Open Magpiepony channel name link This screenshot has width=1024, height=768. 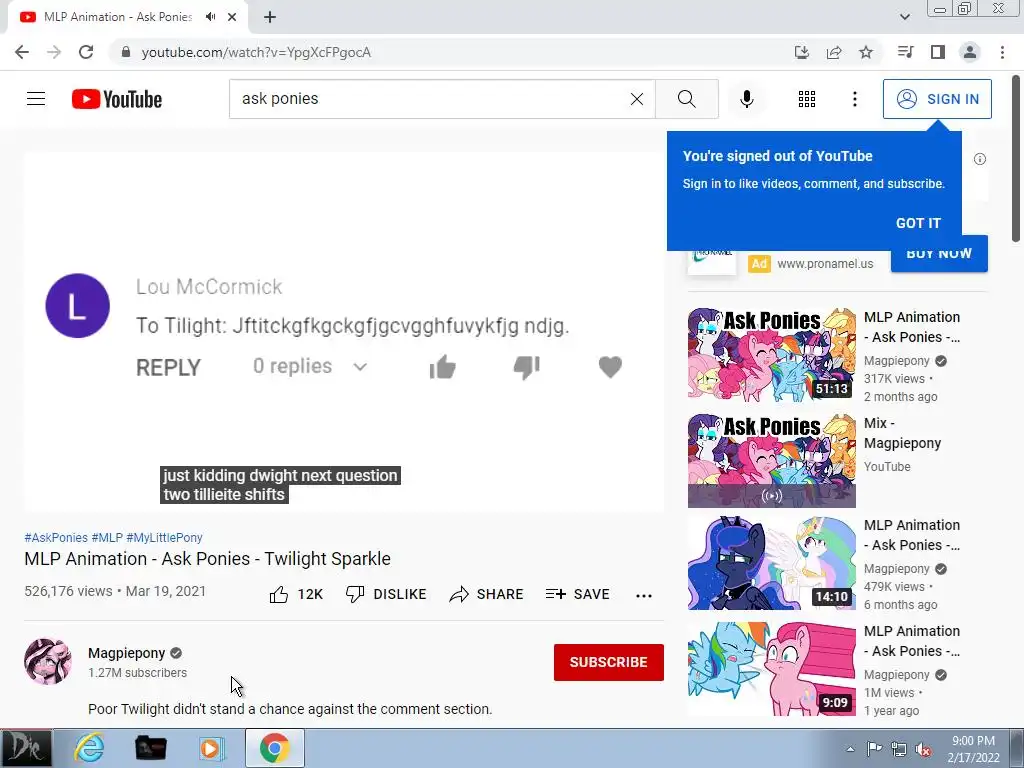[127, 653]
